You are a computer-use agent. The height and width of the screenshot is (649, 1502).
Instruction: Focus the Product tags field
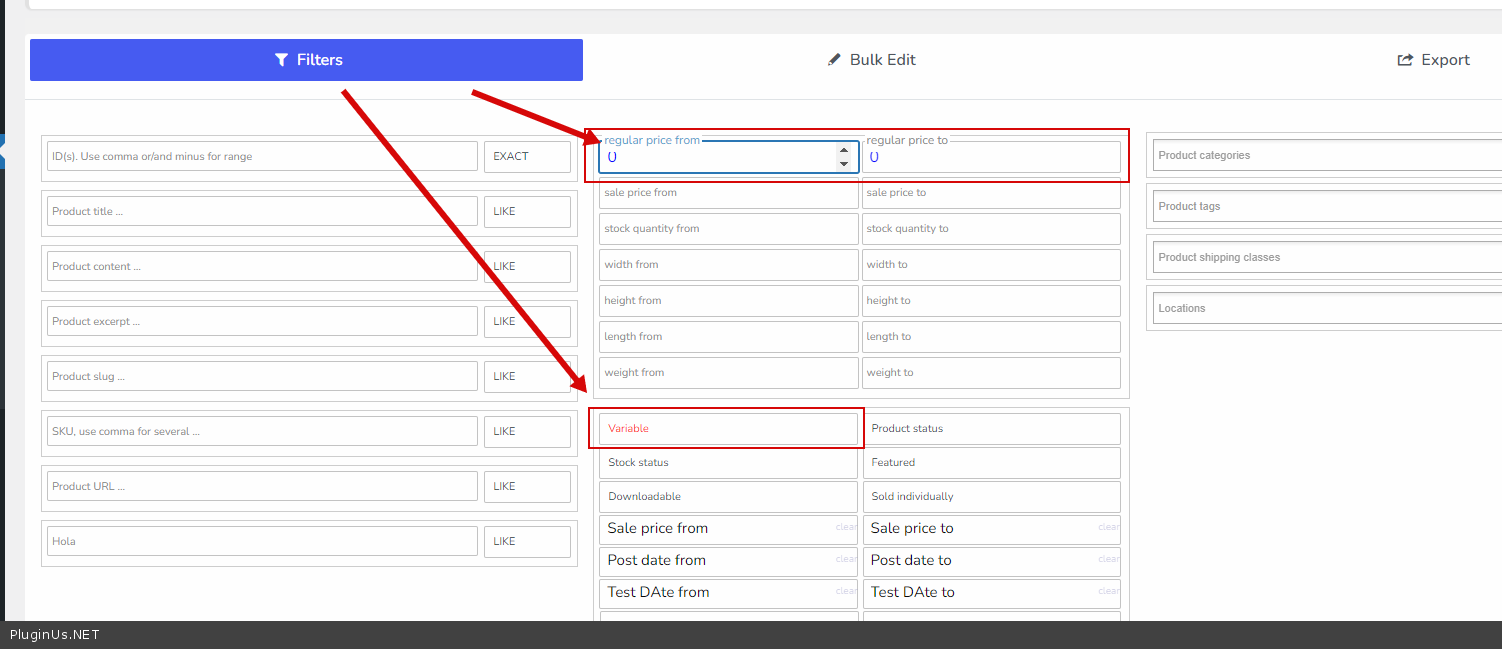tap(1326, 207)
